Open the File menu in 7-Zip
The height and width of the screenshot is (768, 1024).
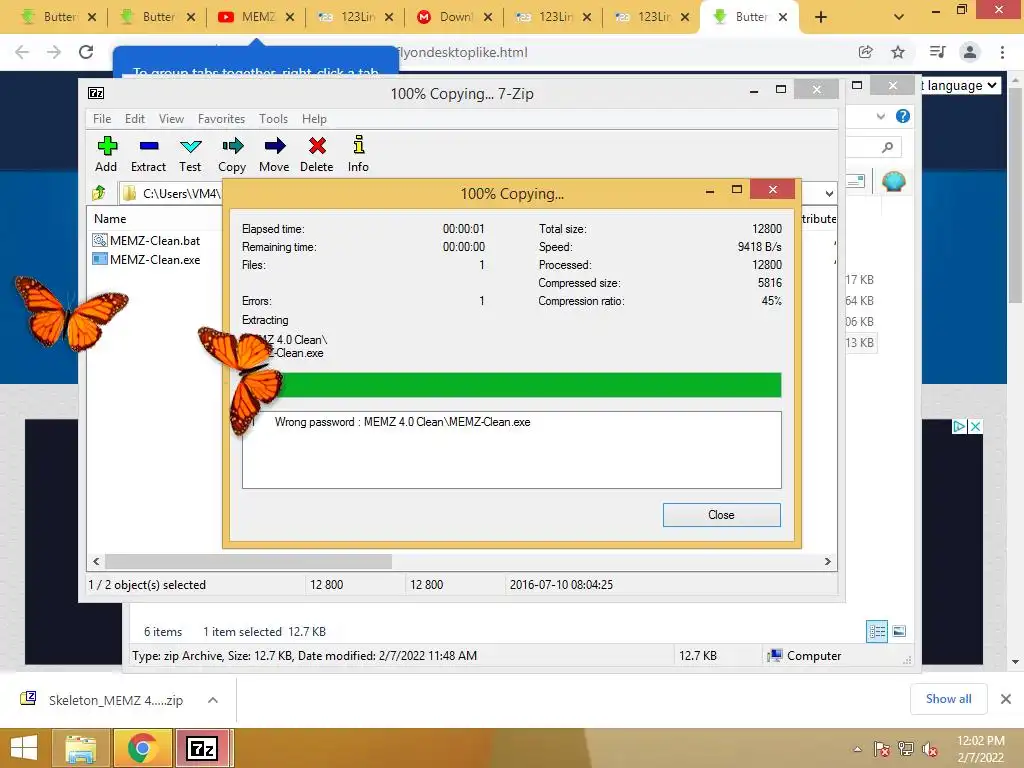point(102,119)
